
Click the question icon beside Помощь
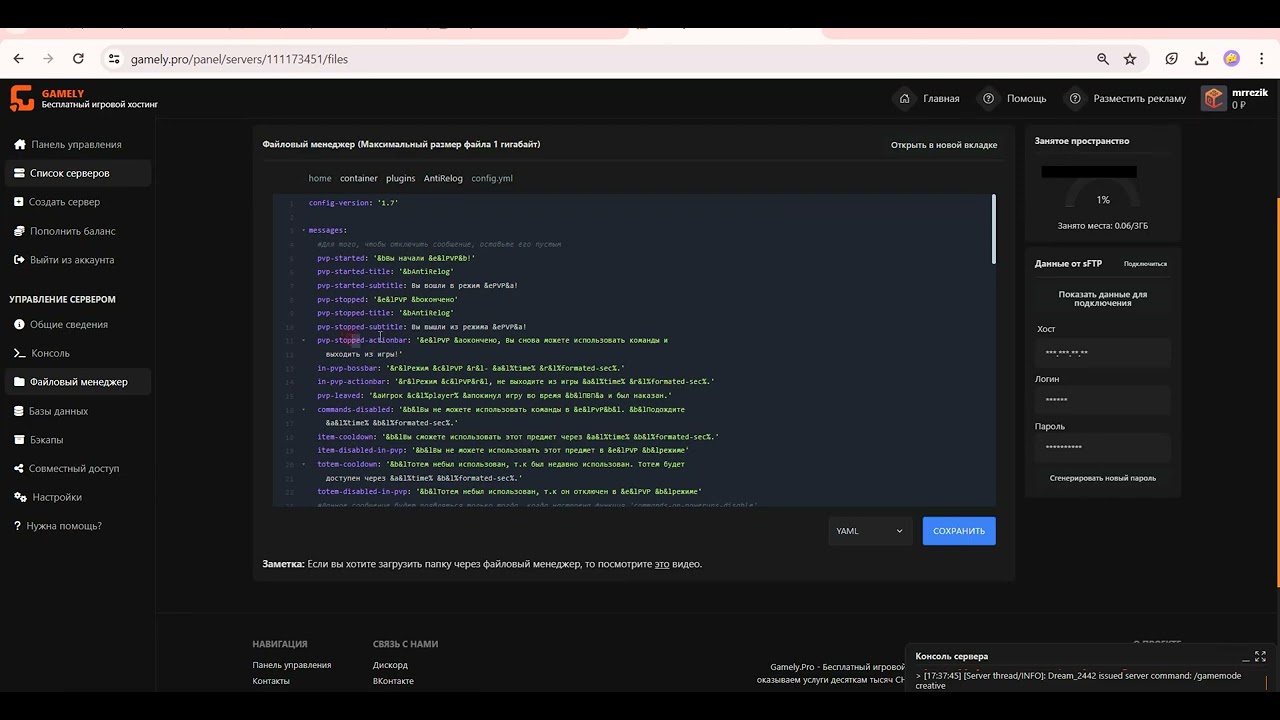(x=989, y=98)
